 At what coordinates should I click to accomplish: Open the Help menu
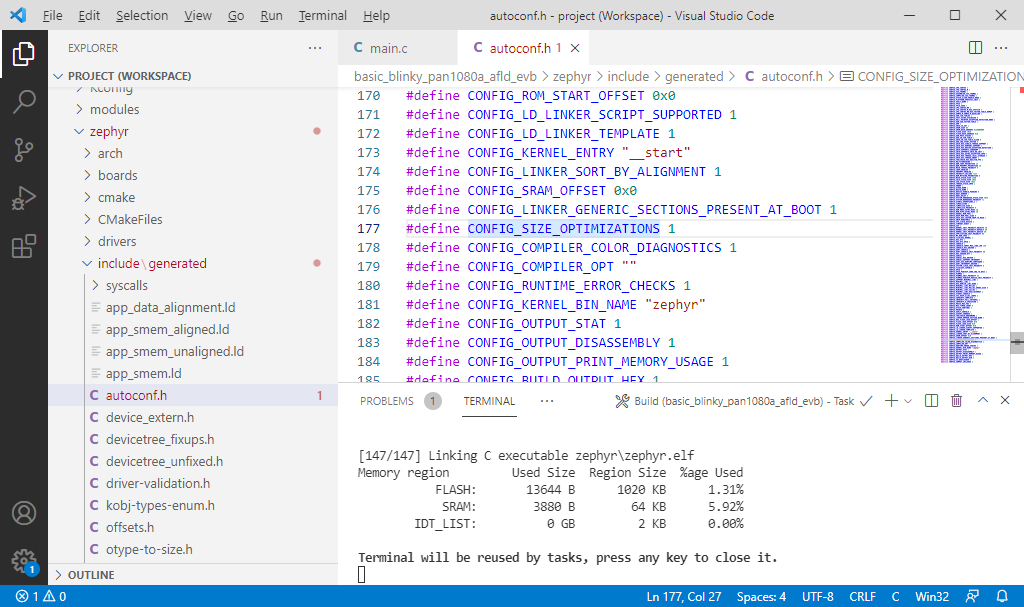click(376, 16)
